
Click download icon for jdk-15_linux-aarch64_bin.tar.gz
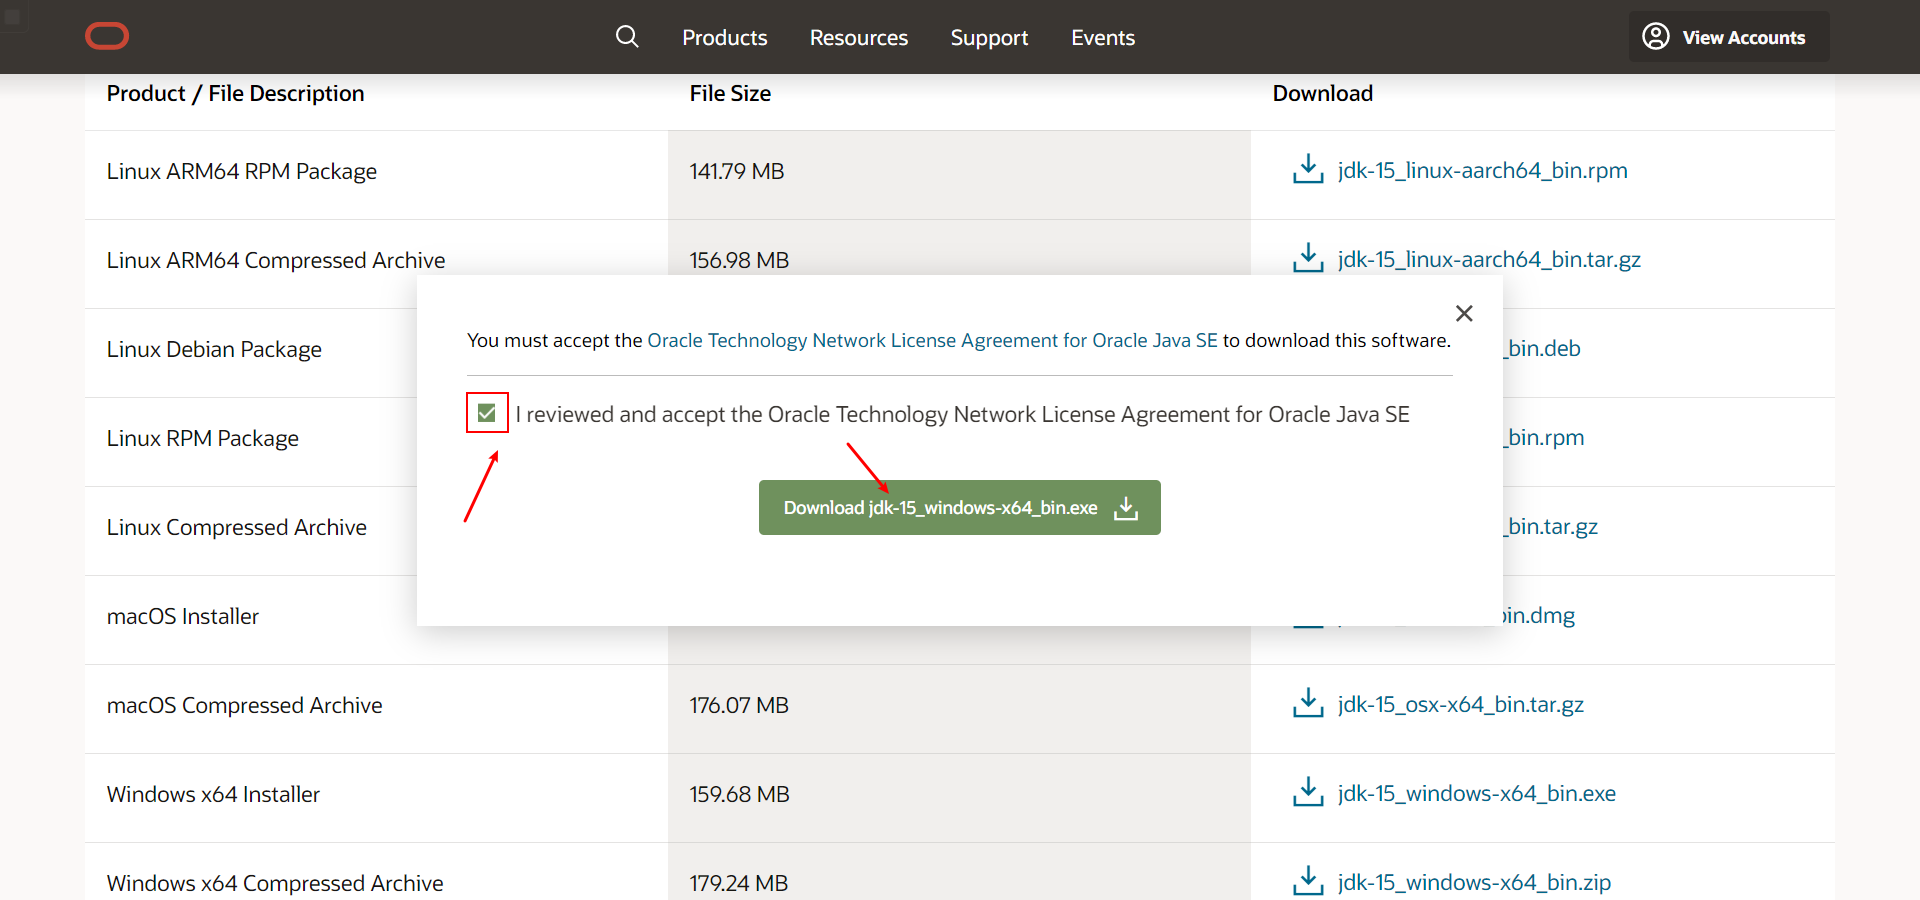coord(1308,258)
